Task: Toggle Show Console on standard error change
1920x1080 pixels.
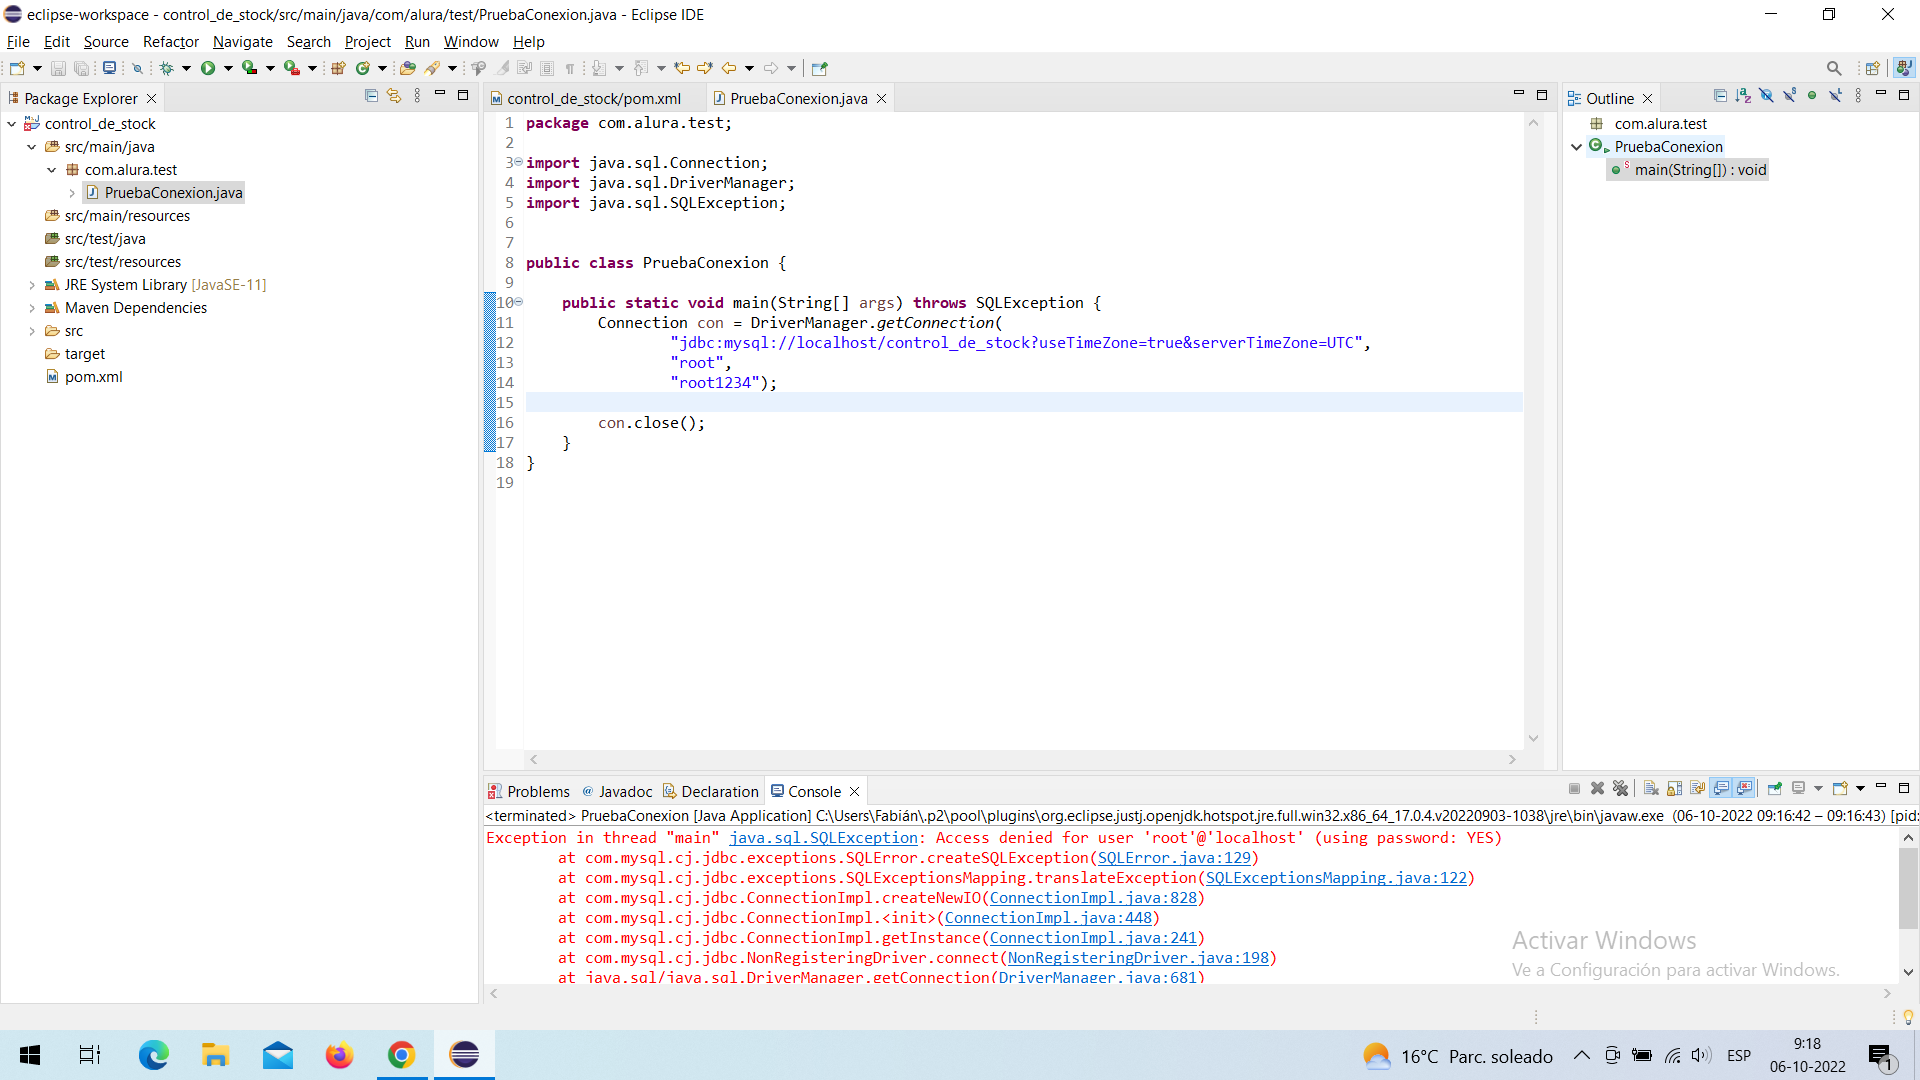Action: [x=1745, y=789]
